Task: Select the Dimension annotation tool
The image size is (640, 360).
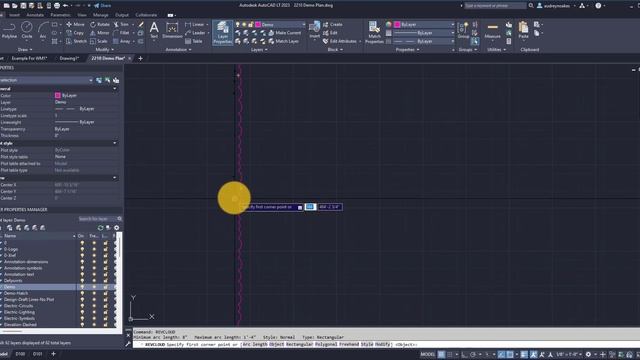Action: pyautogui.click(x=172, y=30)
